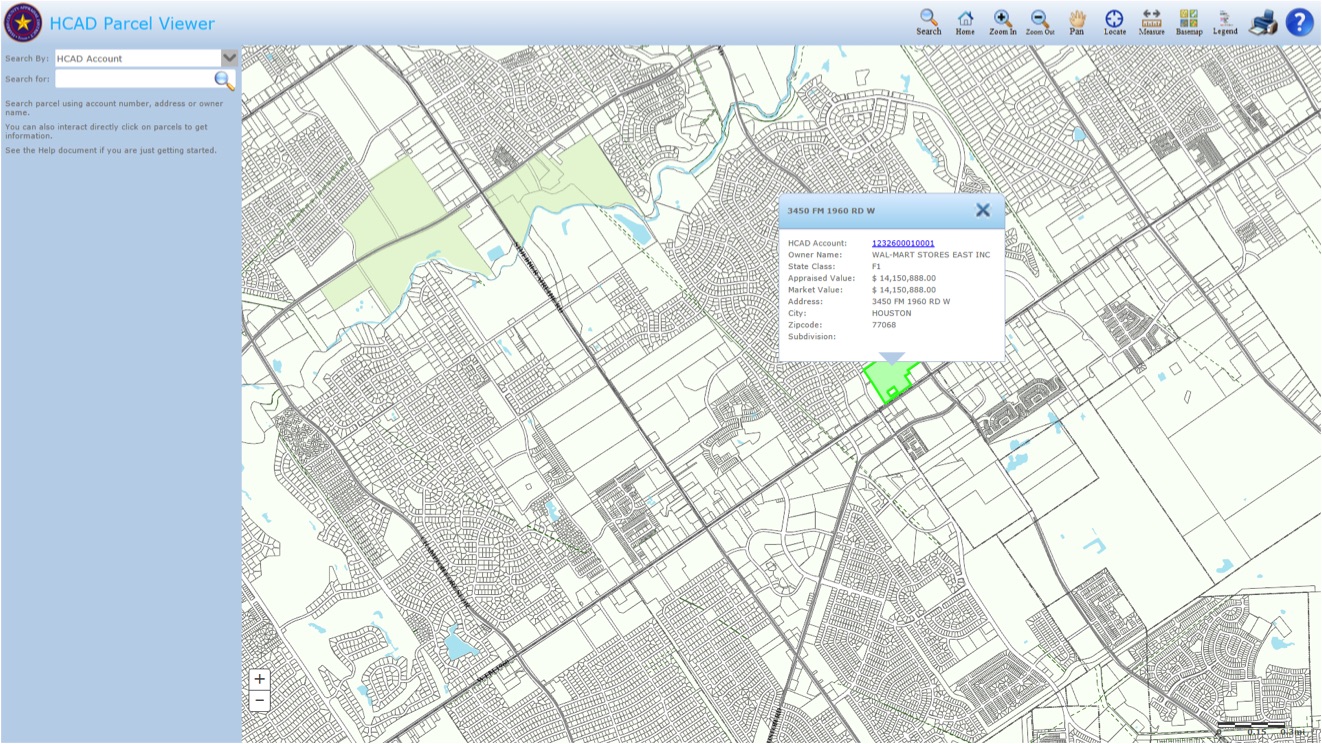Open the Search tool in toolbar
The width and height of the screenshot is (1322, 744).
point(929,22)
